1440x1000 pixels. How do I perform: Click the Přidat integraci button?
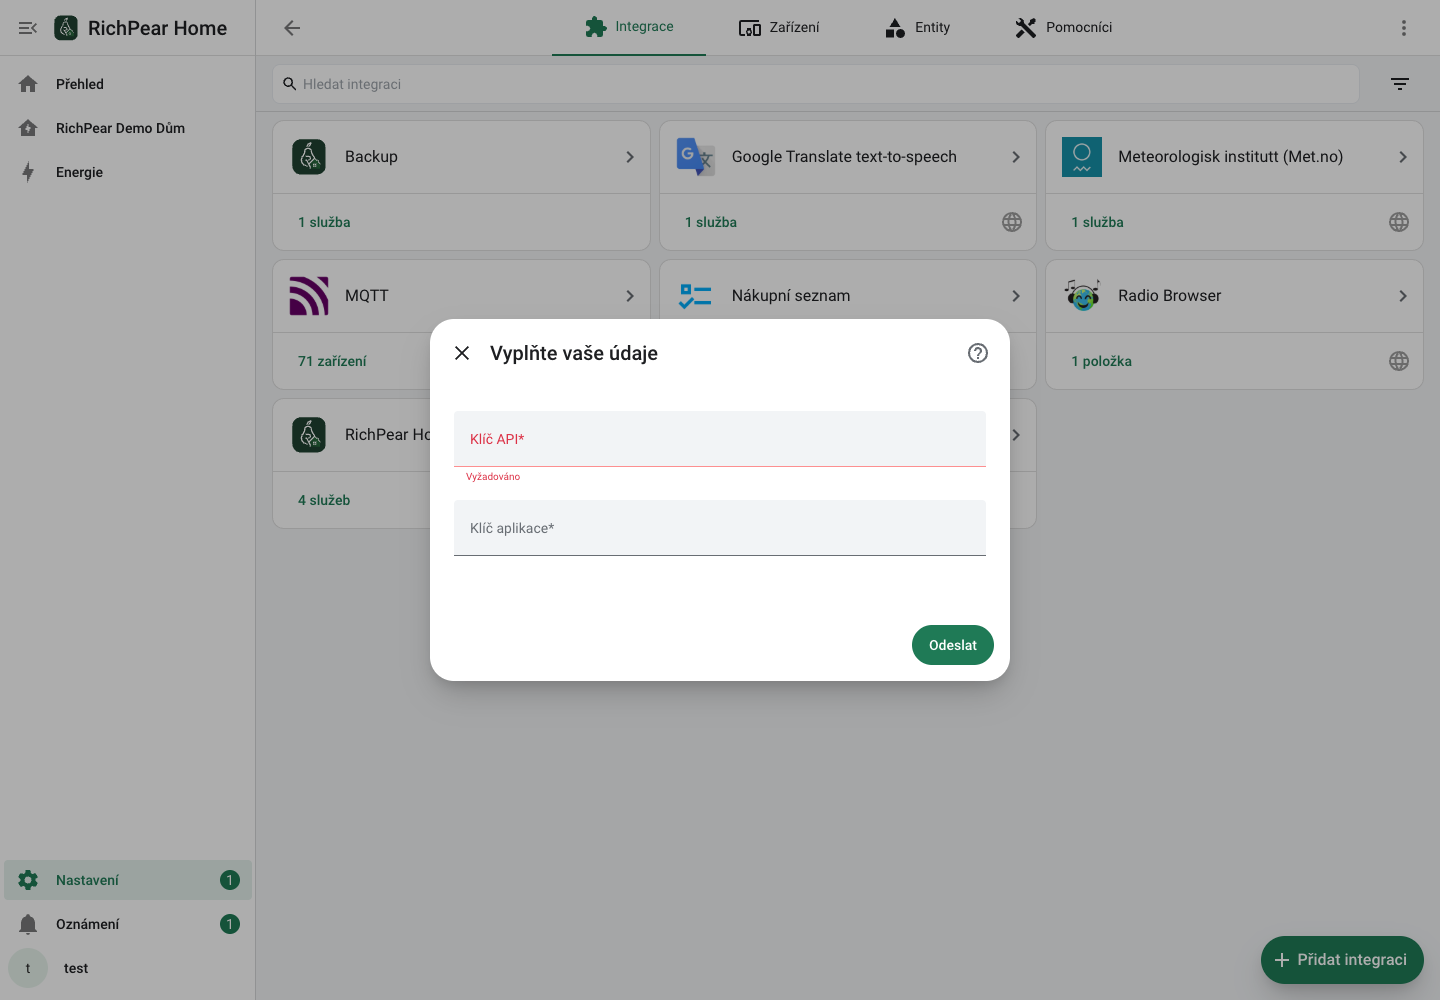click(x=1342, y=960)
